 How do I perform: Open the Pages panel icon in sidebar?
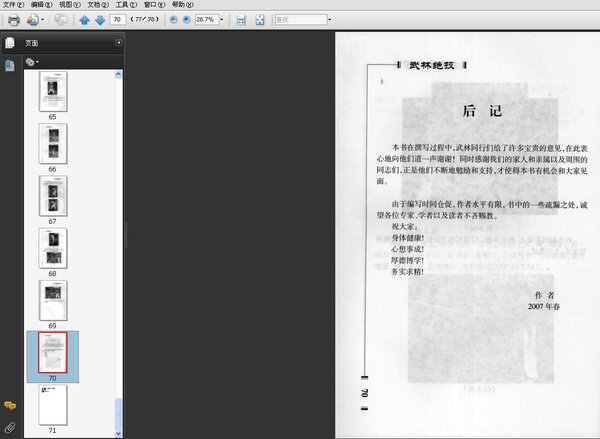[10, 42]
